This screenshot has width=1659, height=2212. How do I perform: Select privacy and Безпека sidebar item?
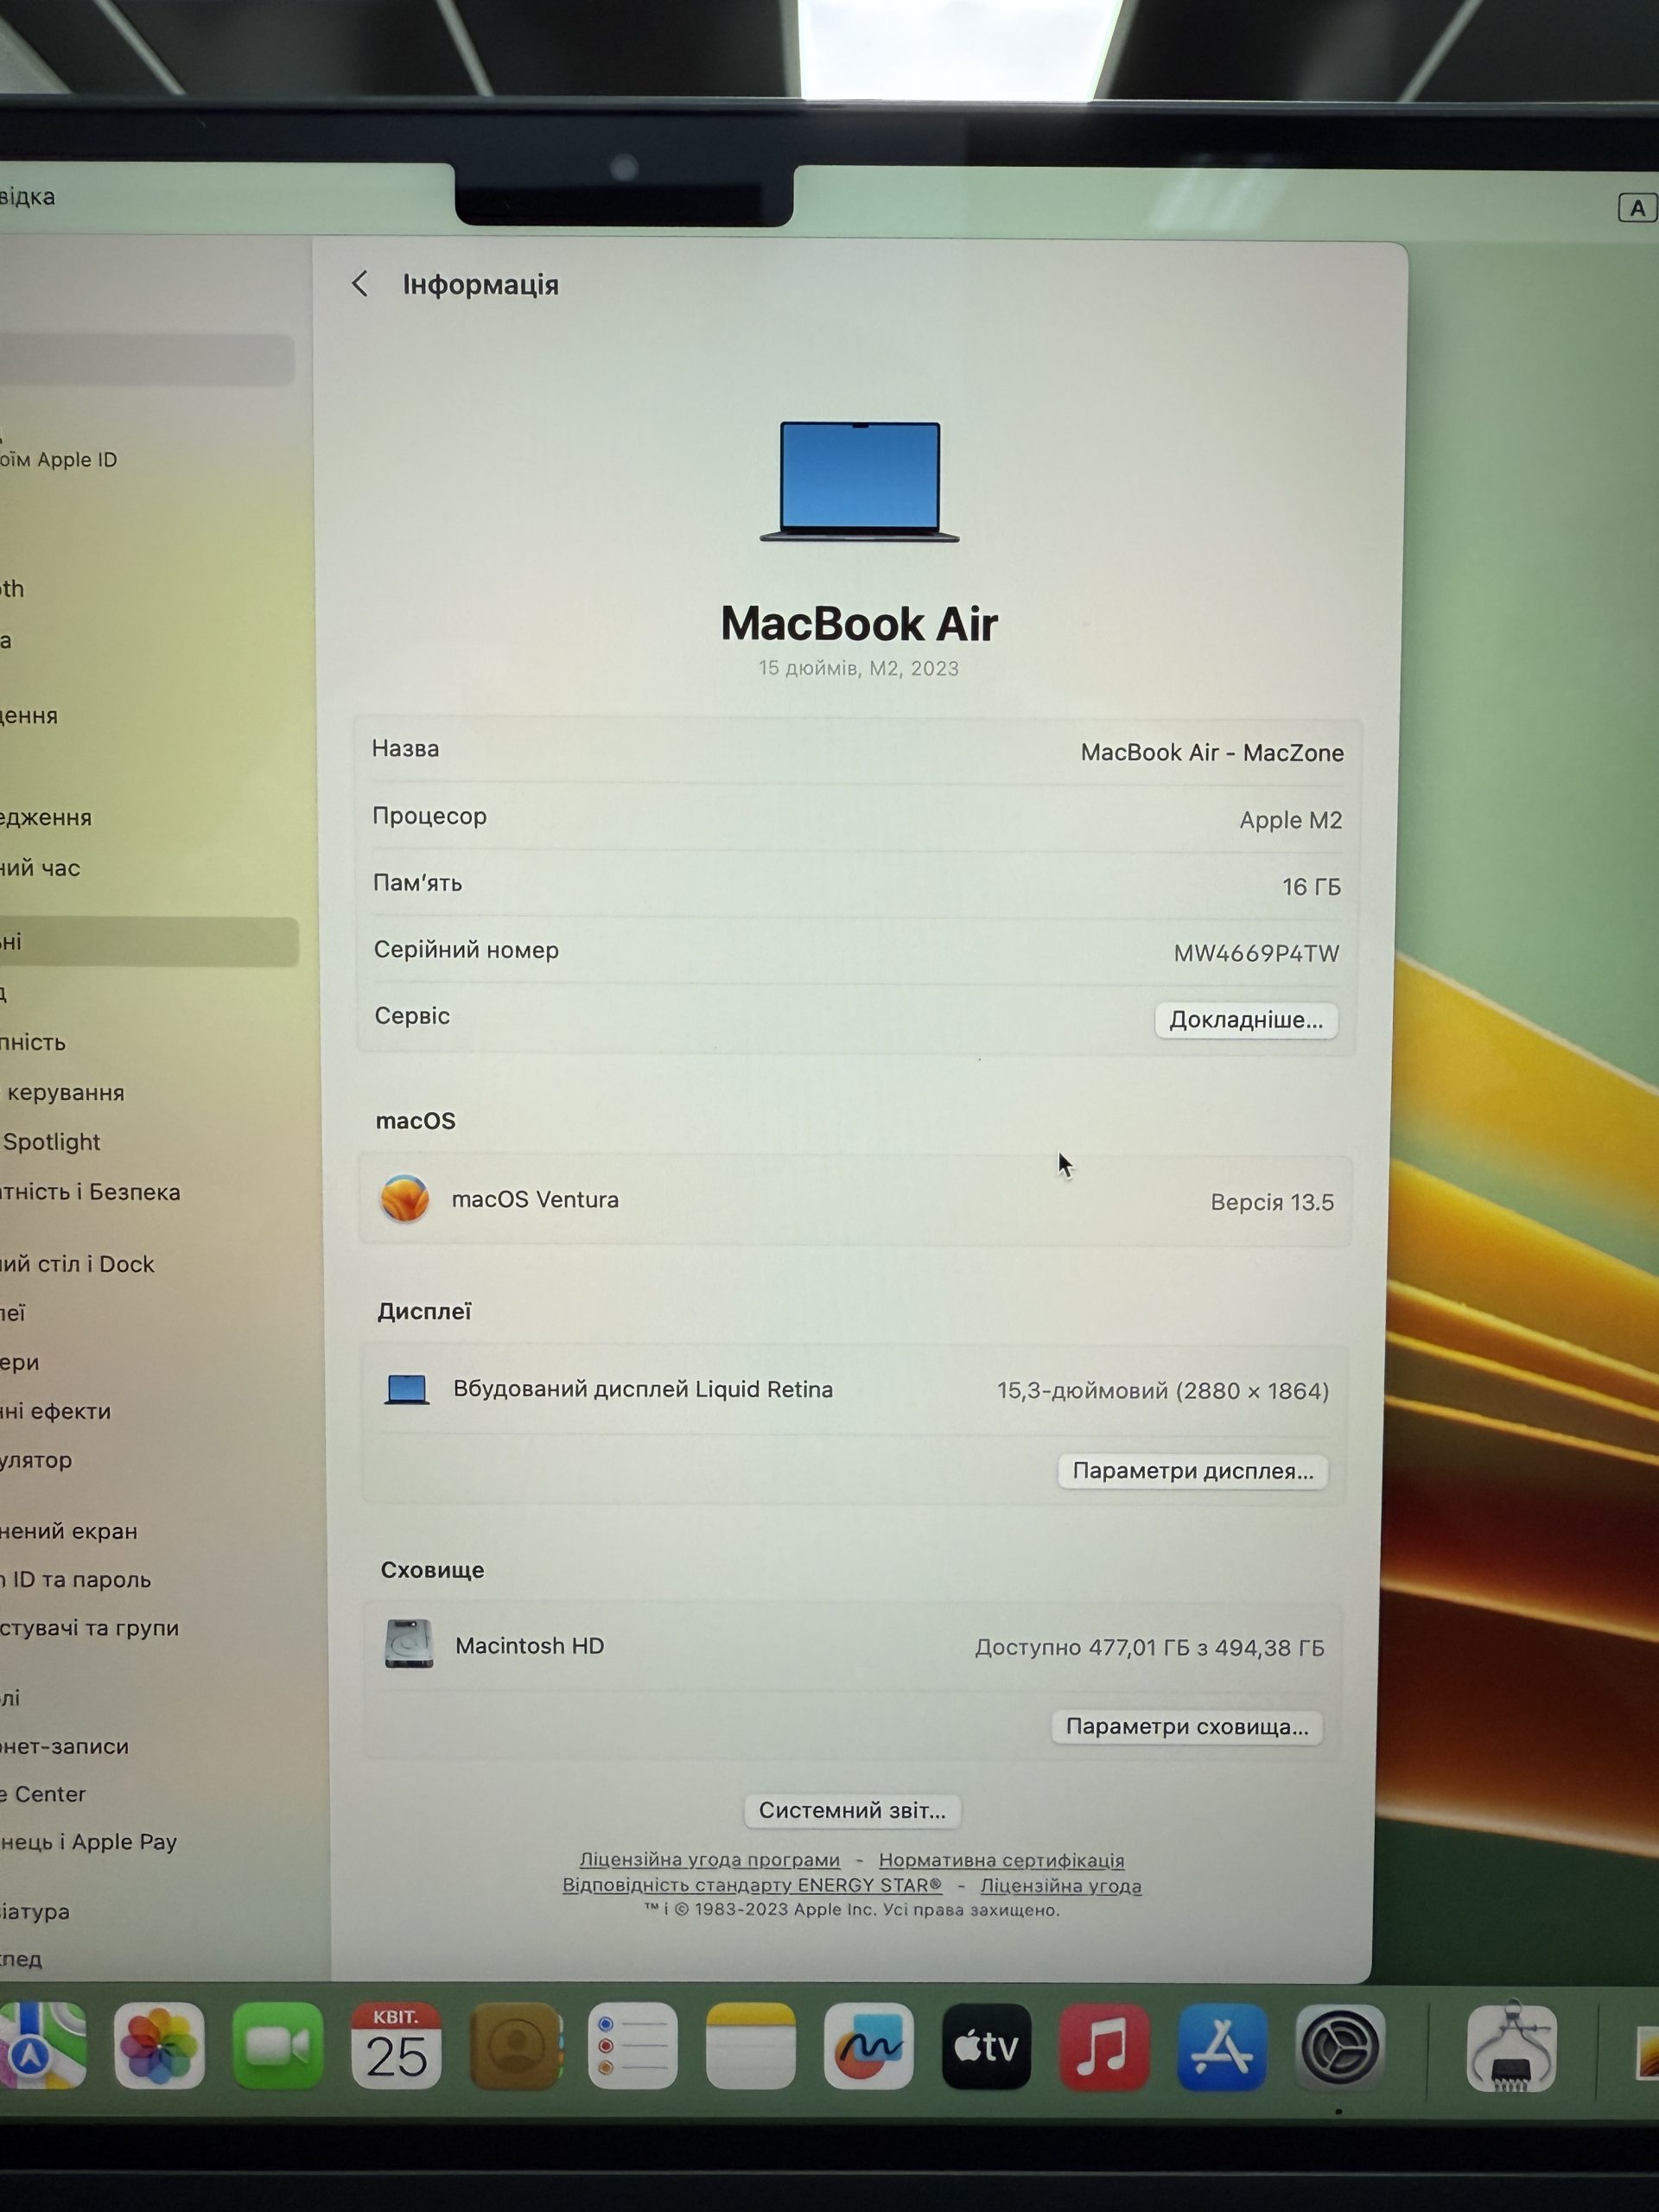pos(90,1191)
